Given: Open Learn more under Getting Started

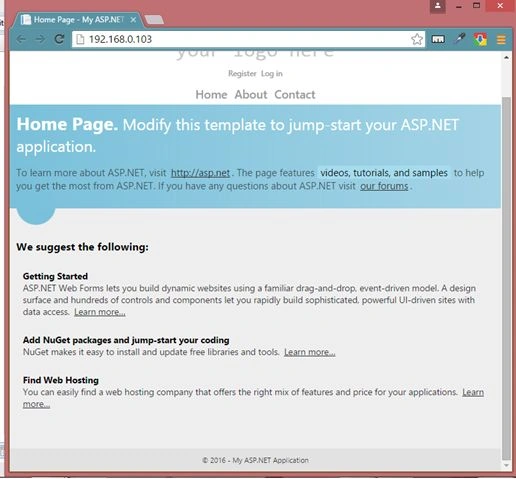Looking at the screenshot, I should tap(100, 312).
